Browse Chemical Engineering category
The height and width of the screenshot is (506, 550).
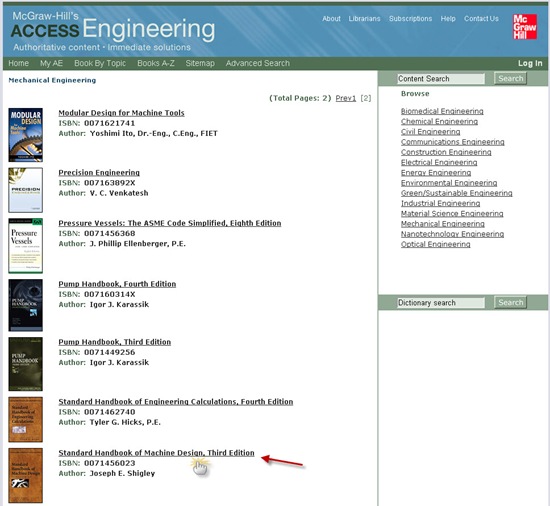[x=439, y=121]
